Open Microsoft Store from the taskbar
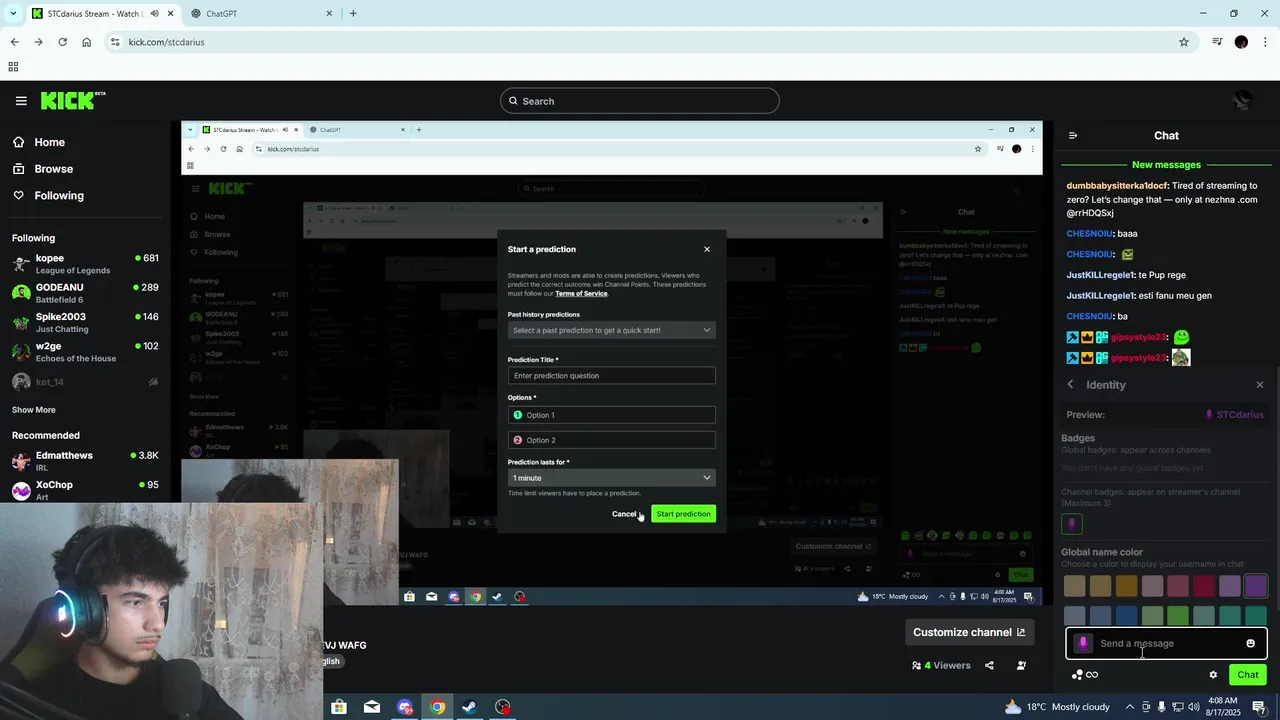The width and height of the screenshot is (1280, 720). click(x=339, y=707)
